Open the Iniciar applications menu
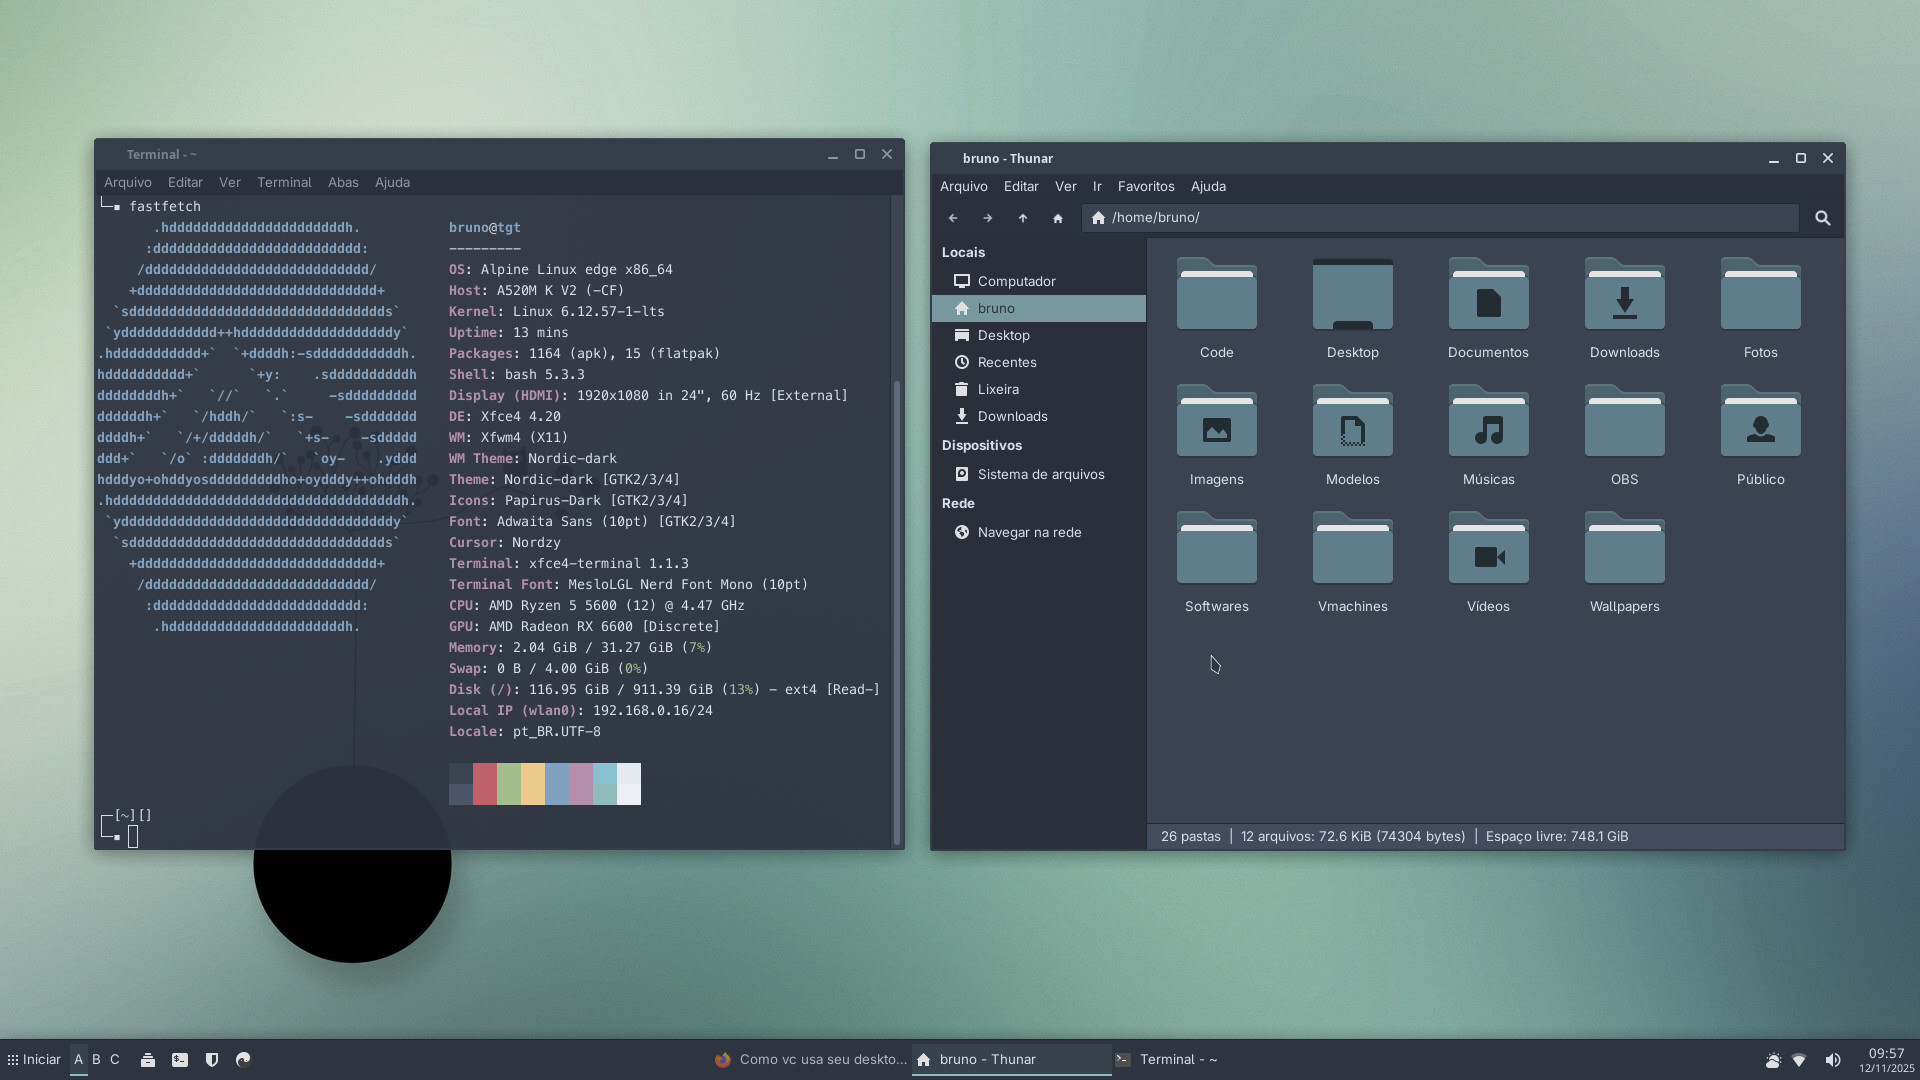The width and height of the screenshot is (1920, 1080). point(34,1060)
